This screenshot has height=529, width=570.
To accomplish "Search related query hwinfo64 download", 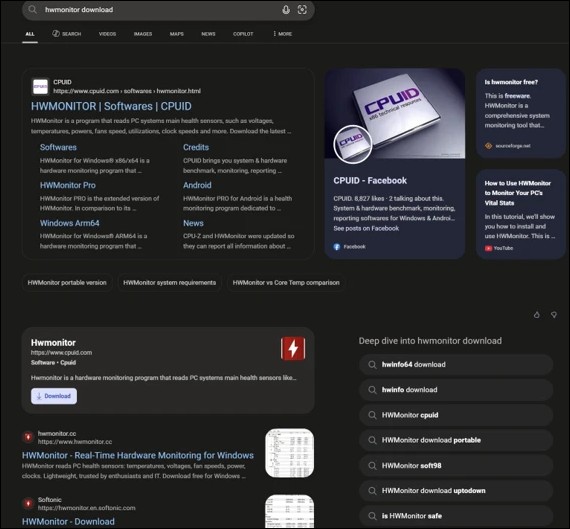I will 456,365.
